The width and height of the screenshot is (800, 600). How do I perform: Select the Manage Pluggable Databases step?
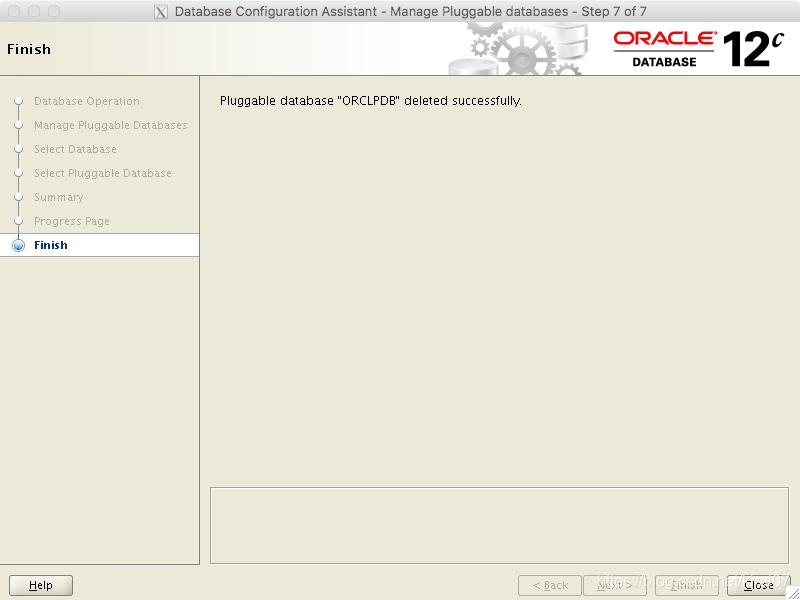point(111,125)
